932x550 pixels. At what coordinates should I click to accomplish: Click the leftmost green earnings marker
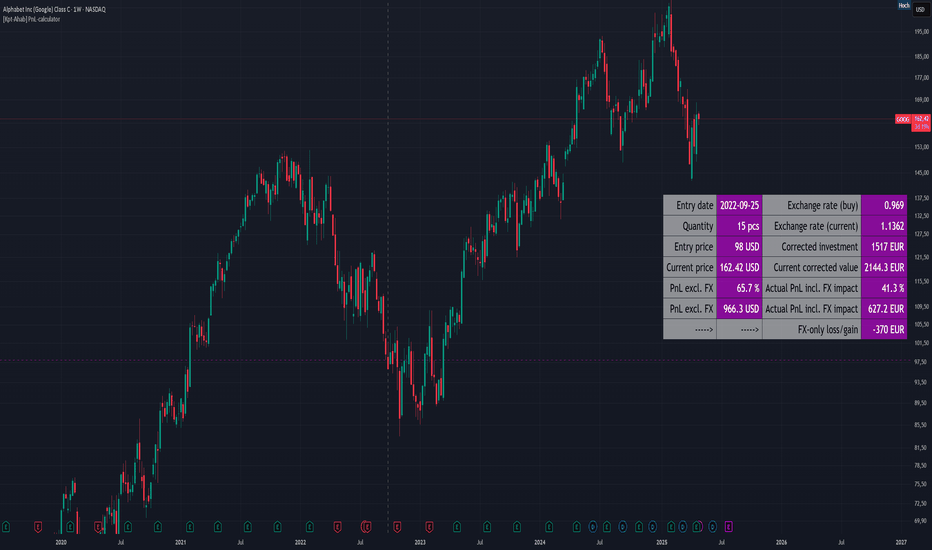pos(6,526)
